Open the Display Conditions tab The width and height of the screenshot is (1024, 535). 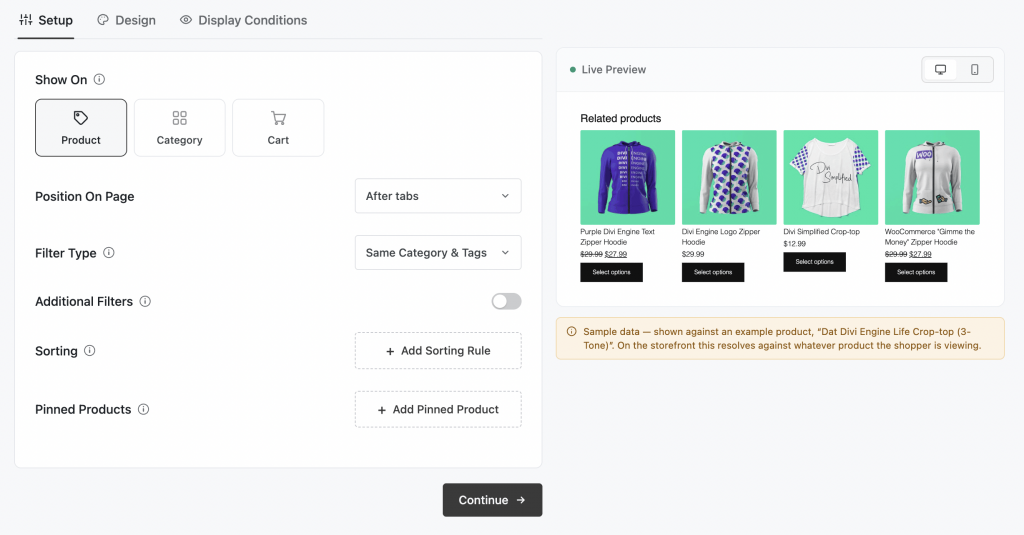pos(244,20)
